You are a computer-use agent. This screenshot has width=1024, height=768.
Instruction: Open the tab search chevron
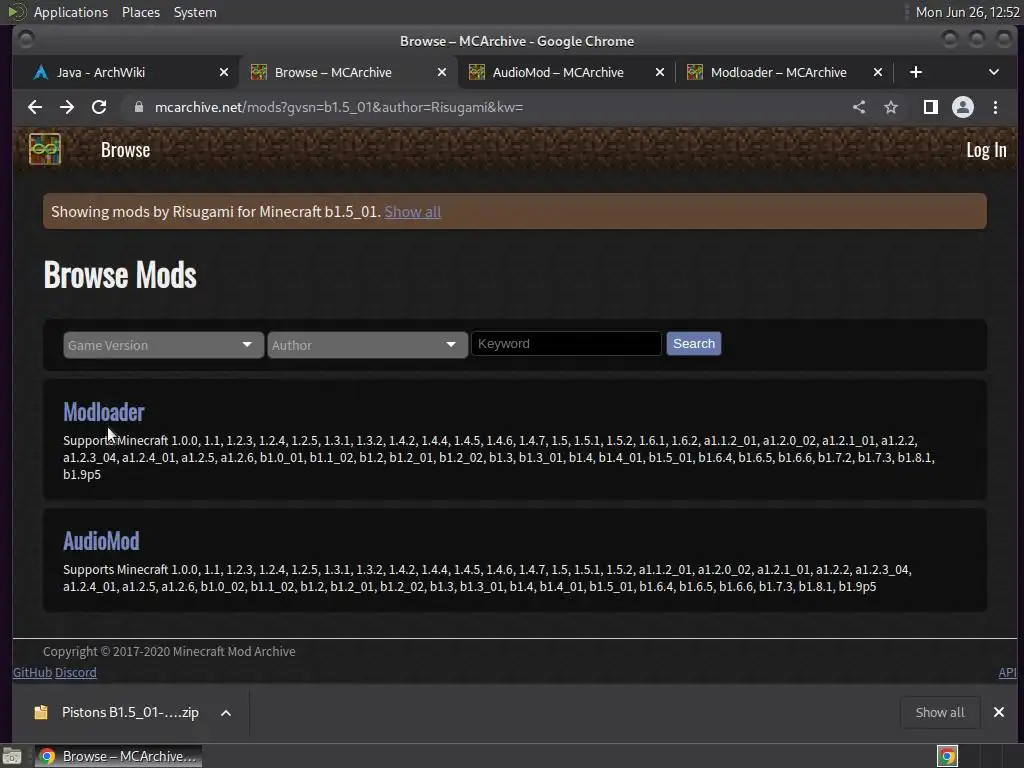click(993, 72)
